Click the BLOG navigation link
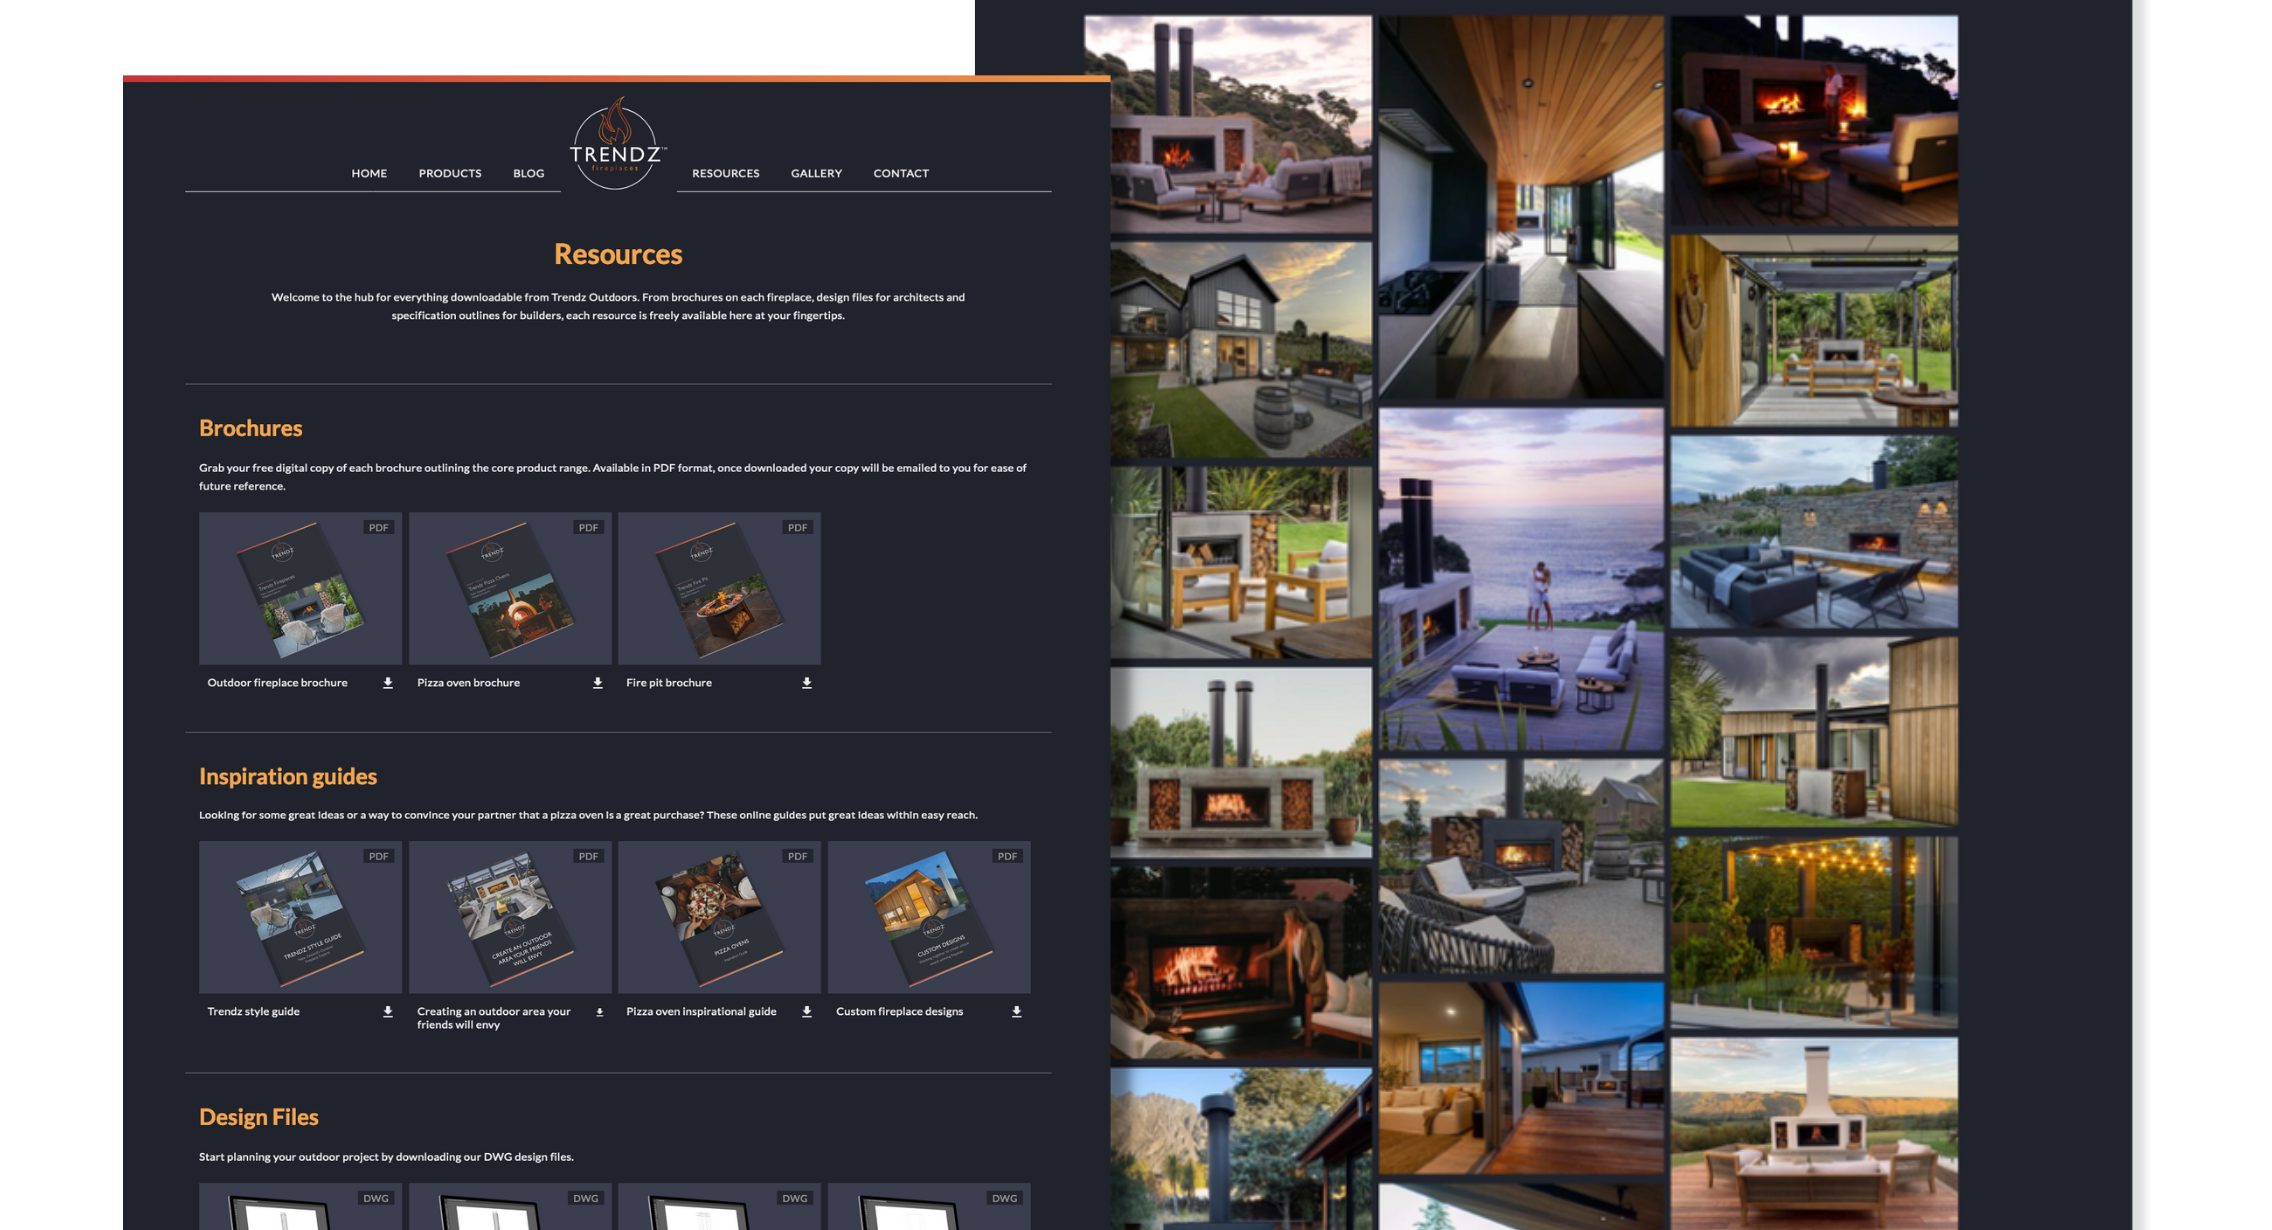Image resolution: width=2272 pixels, height=1230 pixels. coord(527,173)
